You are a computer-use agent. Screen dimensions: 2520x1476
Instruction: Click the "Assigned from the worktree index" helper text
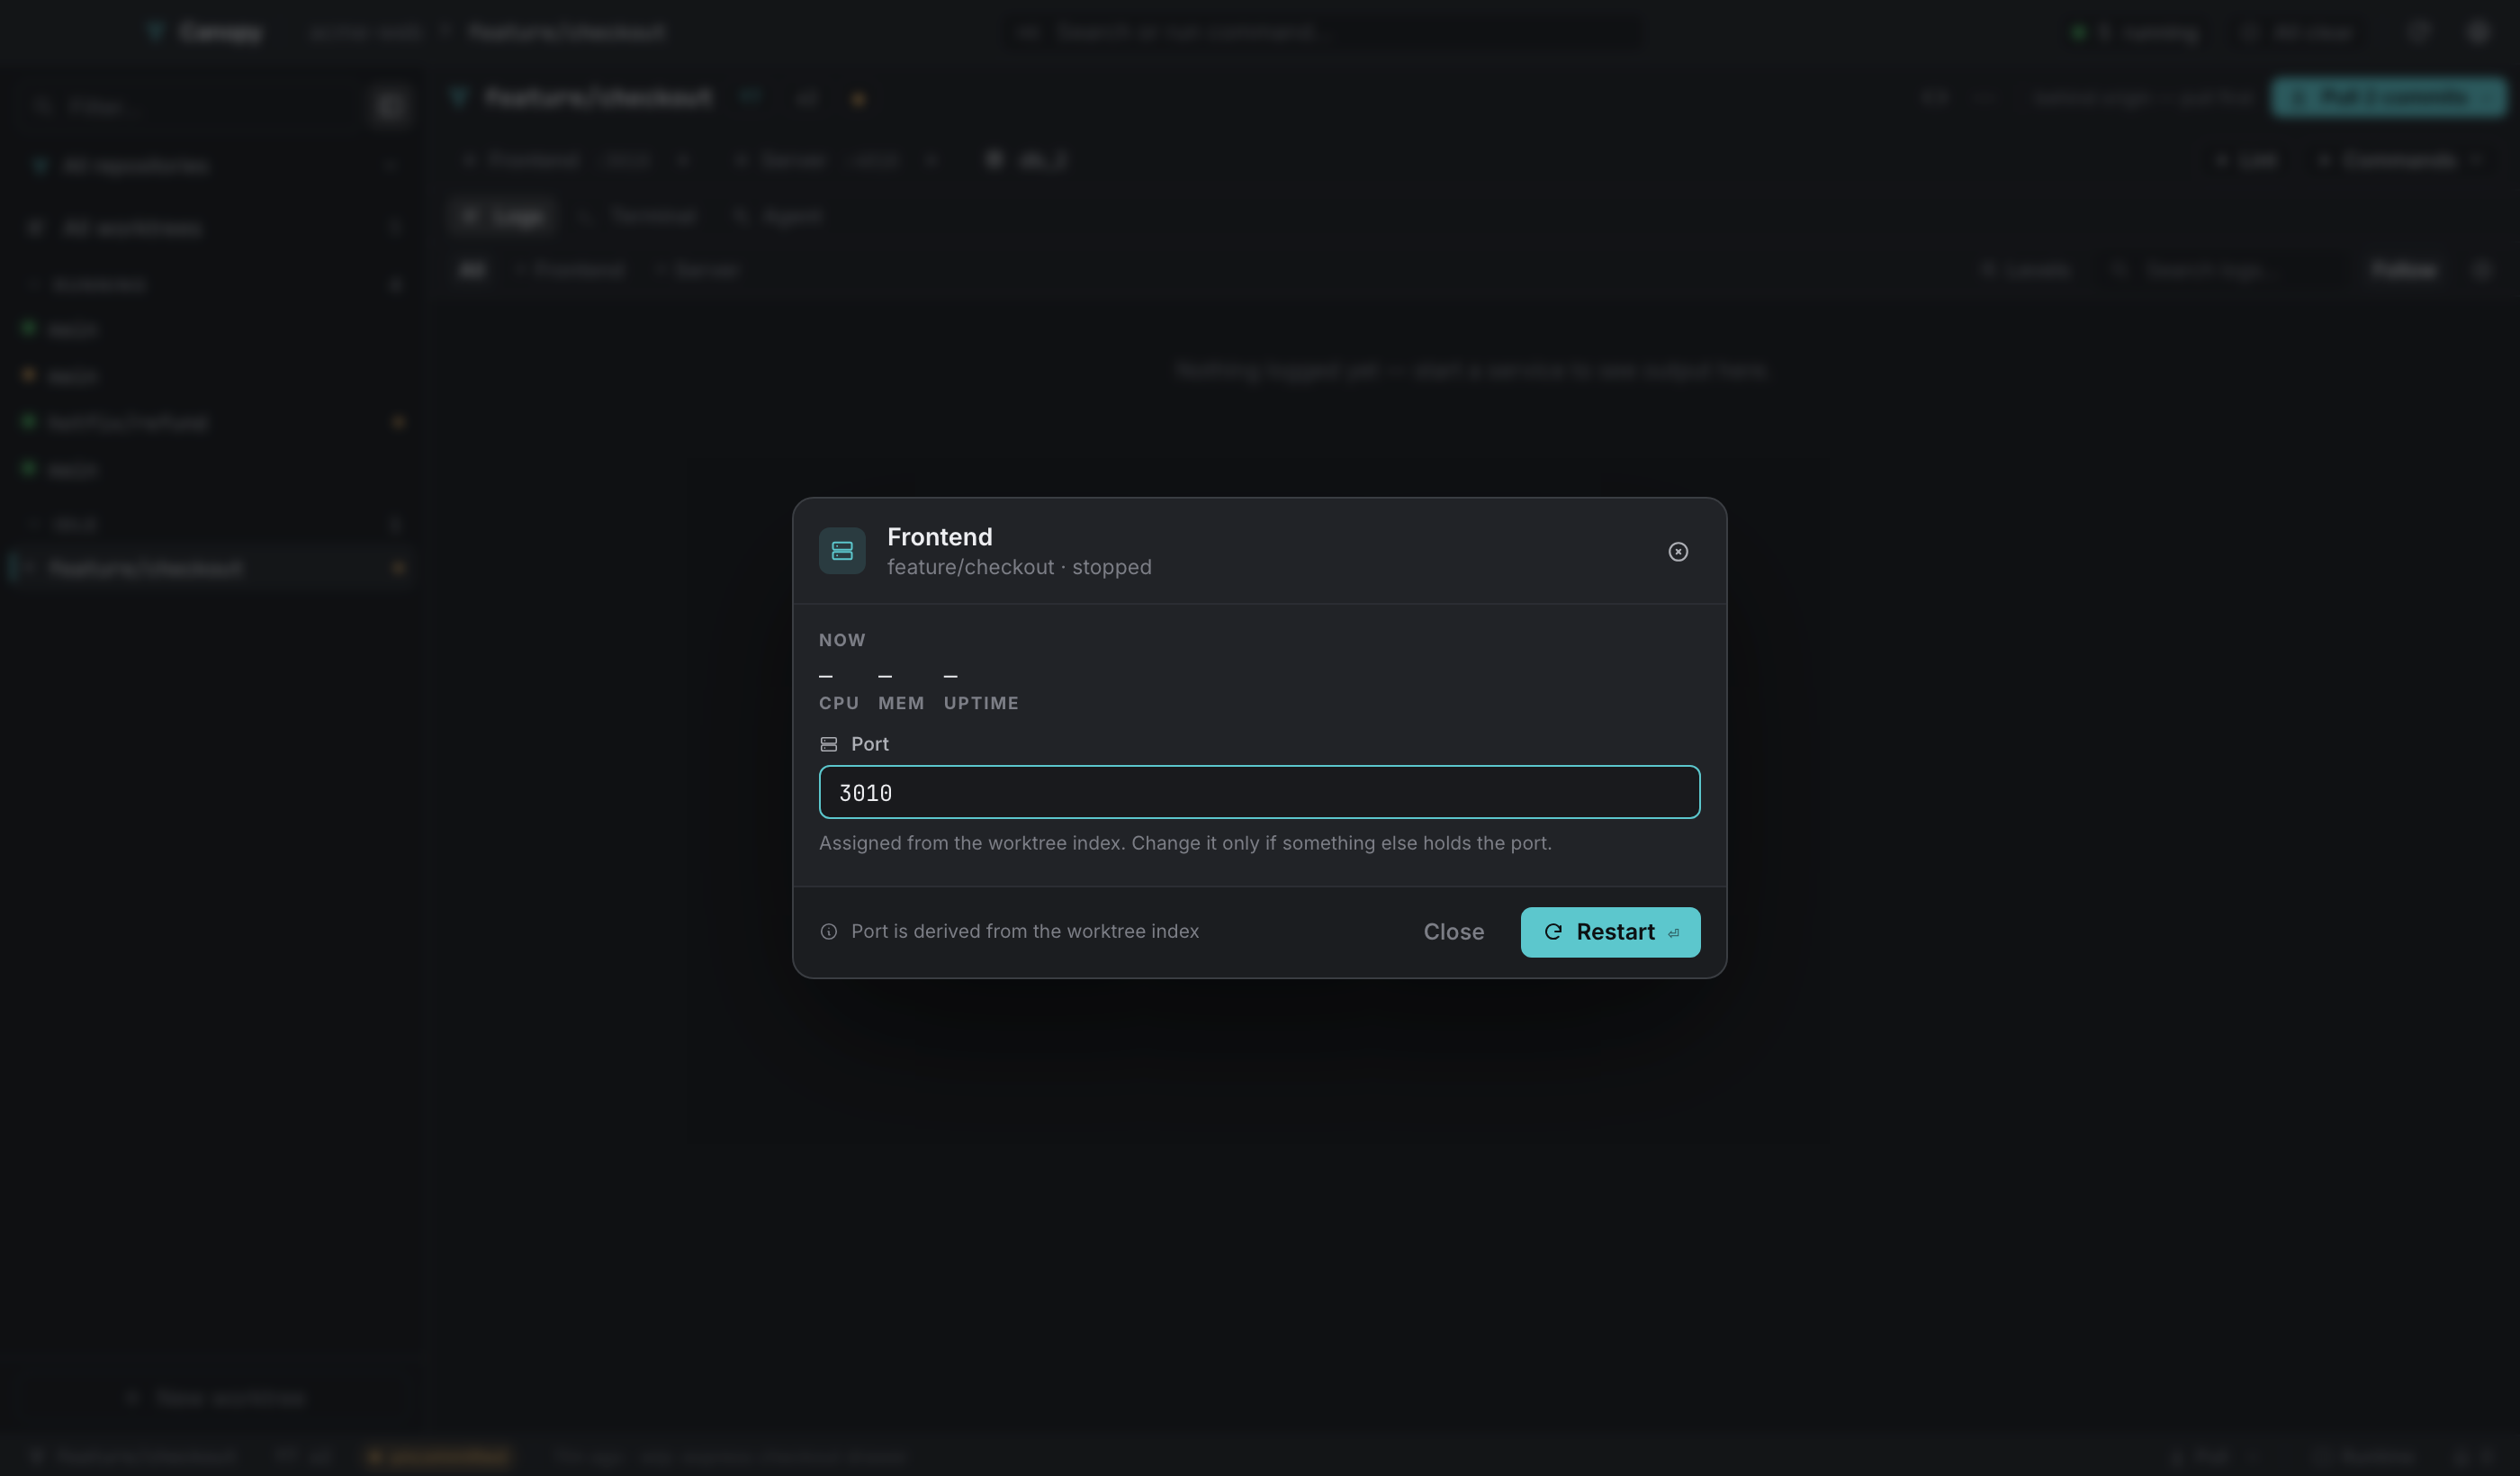pos(1185,843)
